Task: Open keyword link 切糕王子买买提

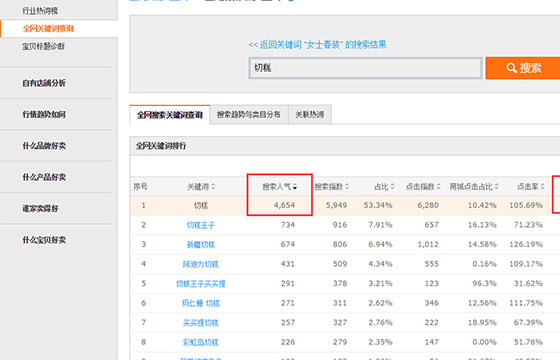Action: click(201, 284)
